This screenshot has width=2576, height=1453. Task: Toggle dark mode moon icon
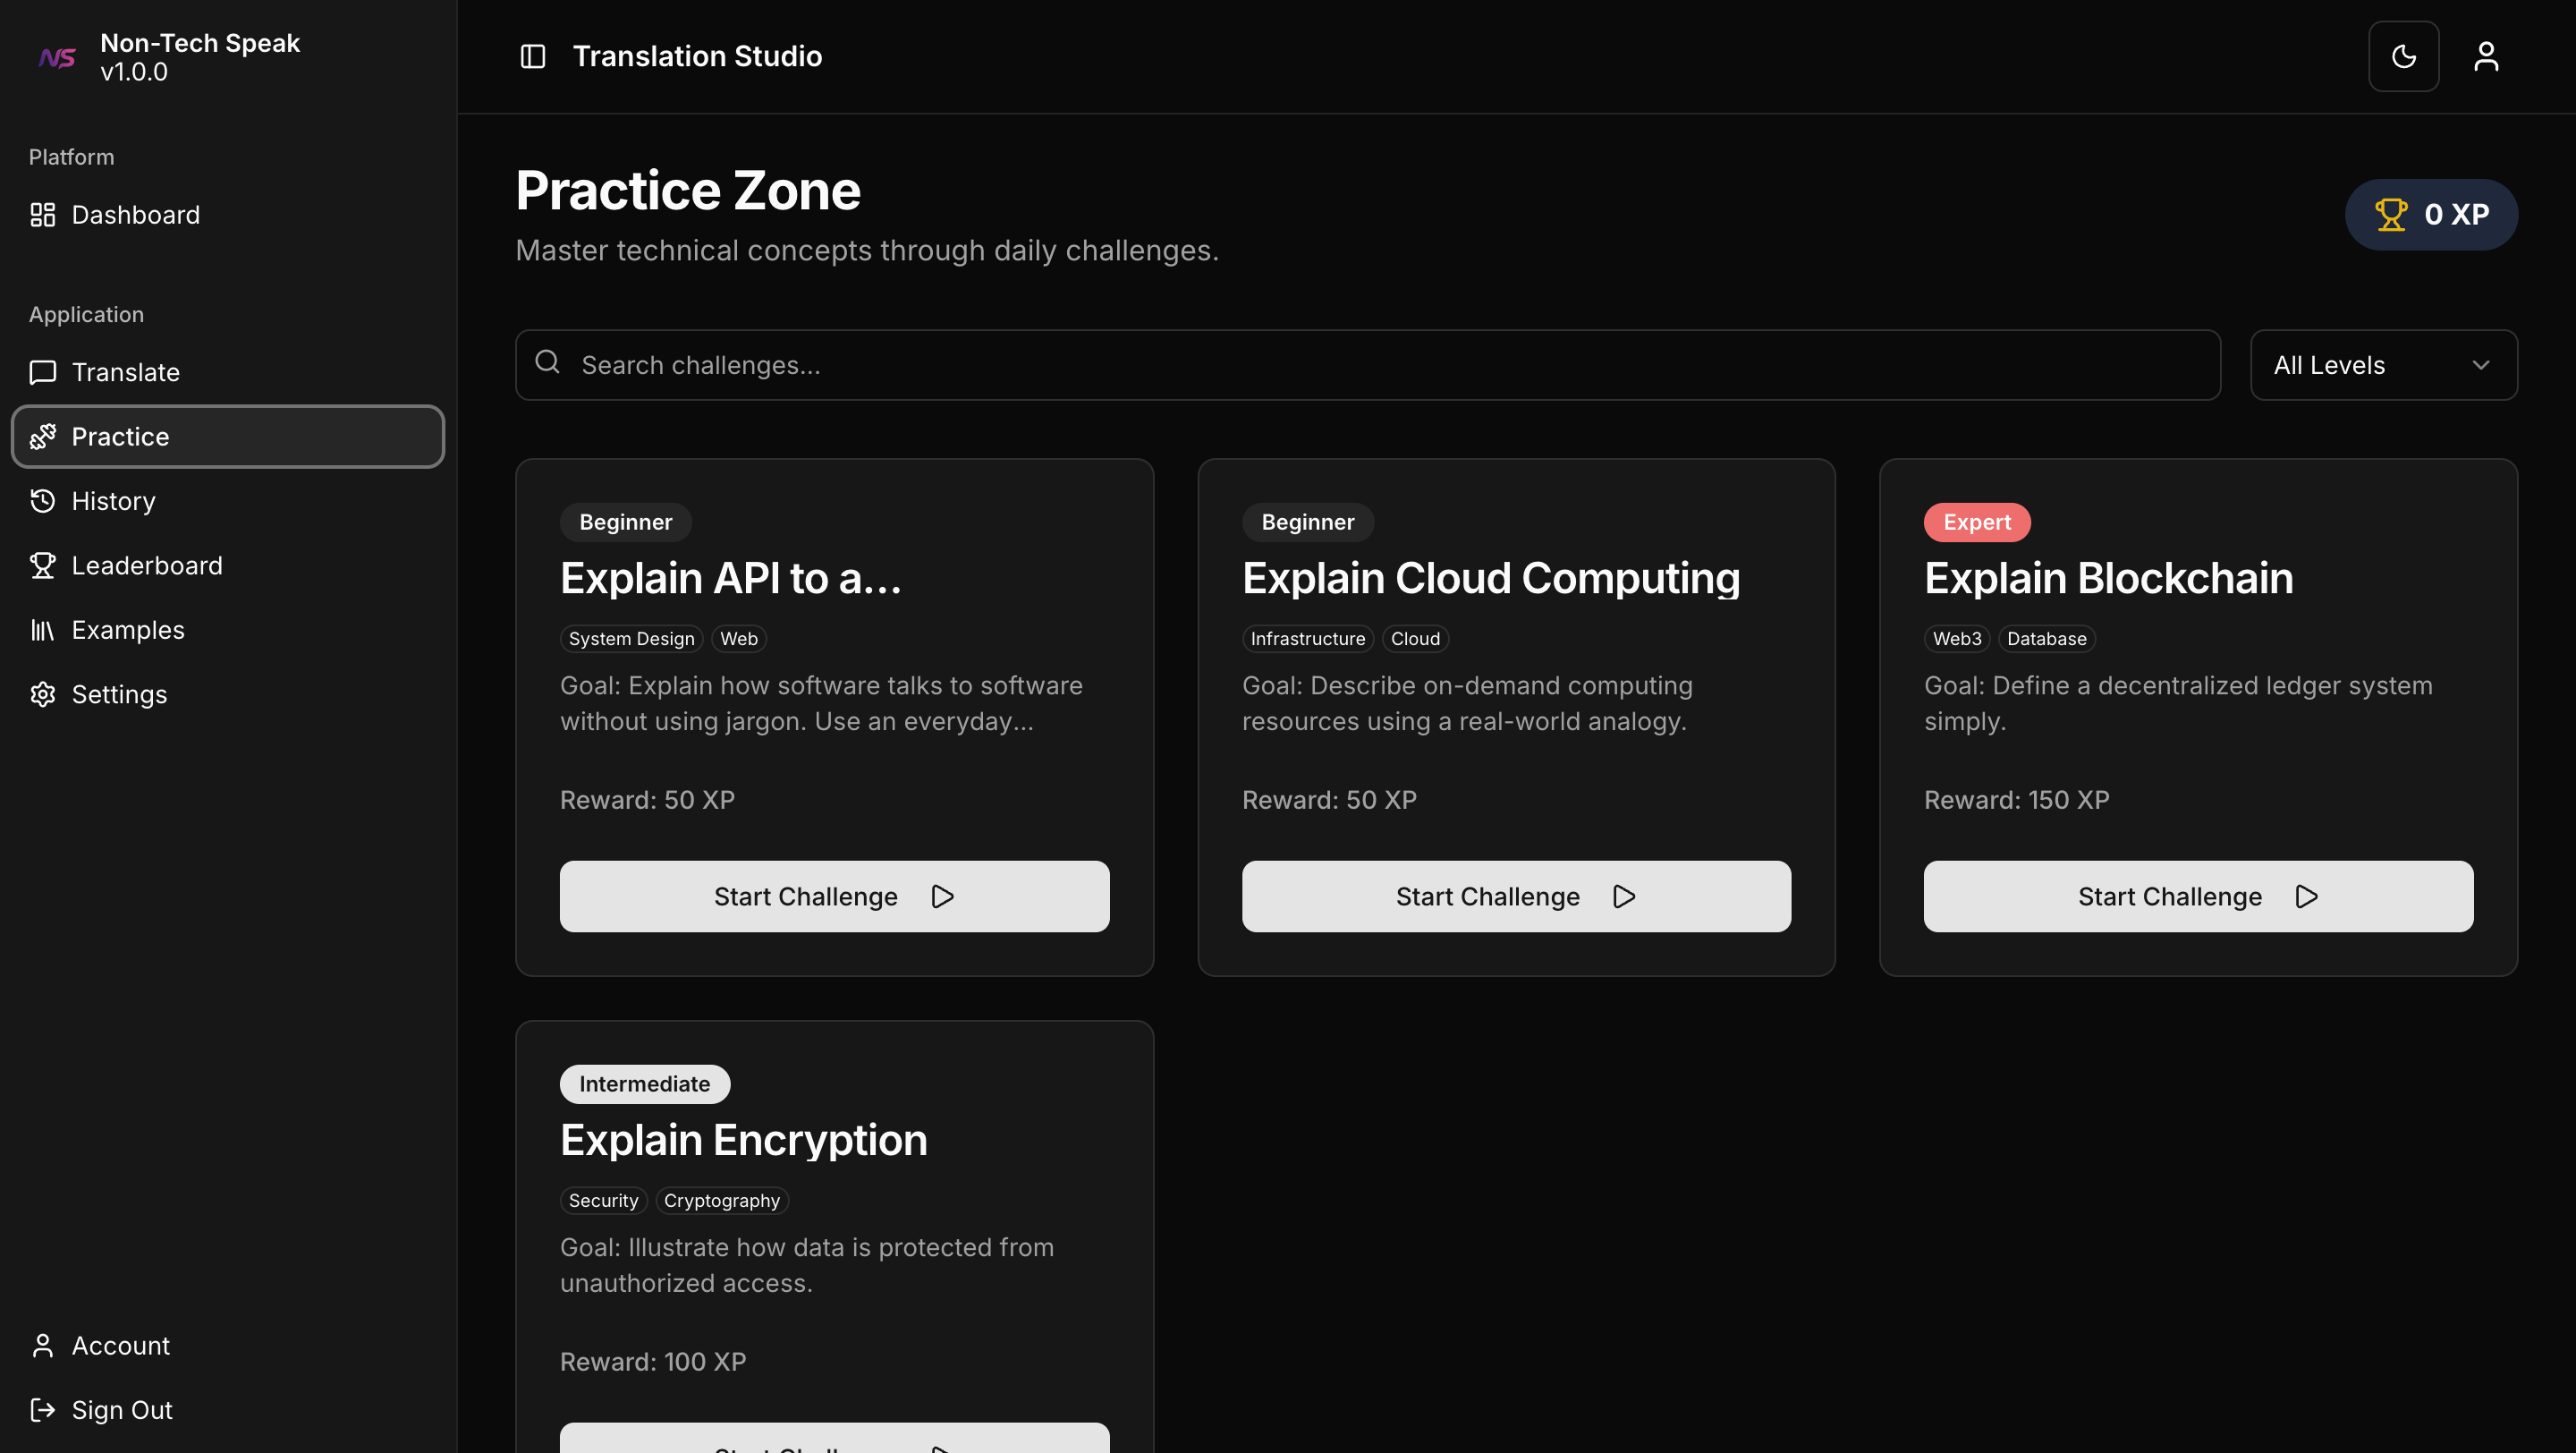click(2403, 56)
